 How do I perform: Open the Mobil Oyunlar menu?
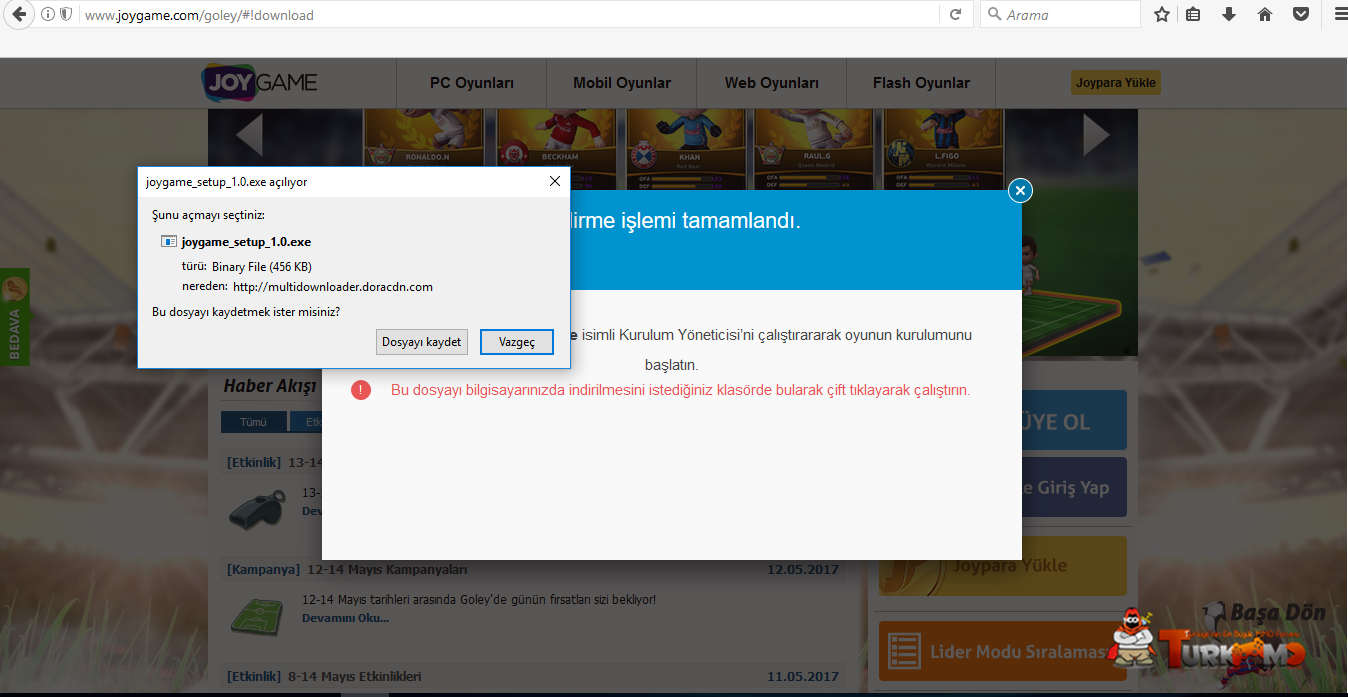622,83
